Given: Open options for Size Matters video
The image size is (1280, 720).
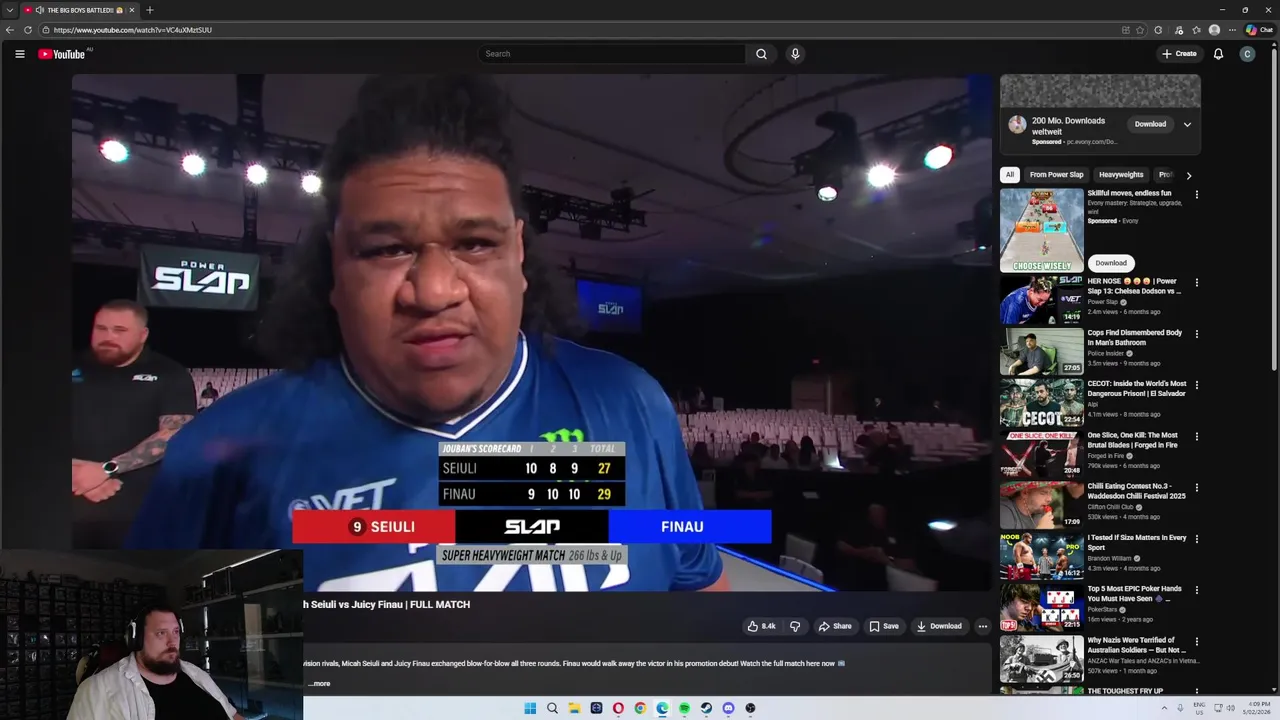Looking at the screenshot, I should (1196, 539).
